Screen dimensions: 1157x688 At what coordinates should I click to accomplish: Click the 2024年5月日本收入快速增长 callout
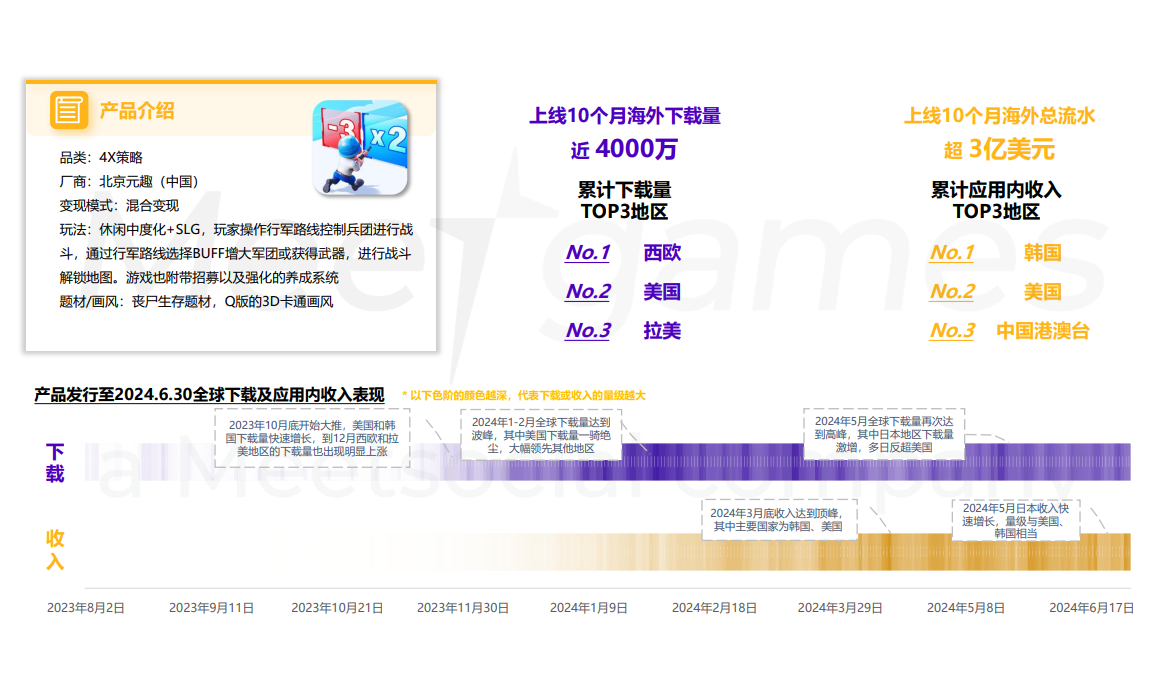(1015, 521)
